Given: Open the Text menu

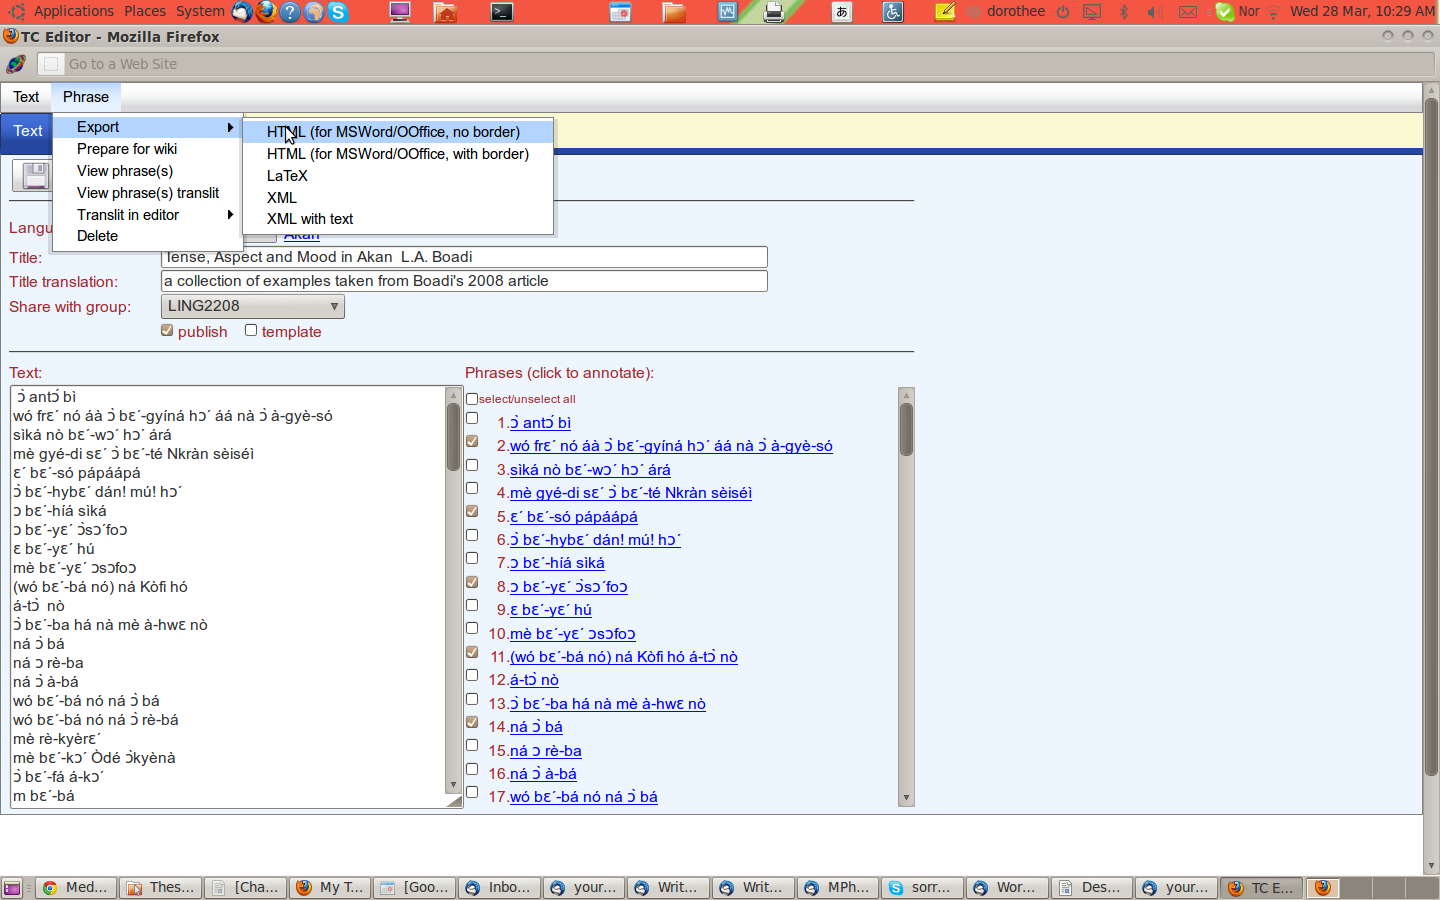Looking at the screenshot, I should coord(26,97).
